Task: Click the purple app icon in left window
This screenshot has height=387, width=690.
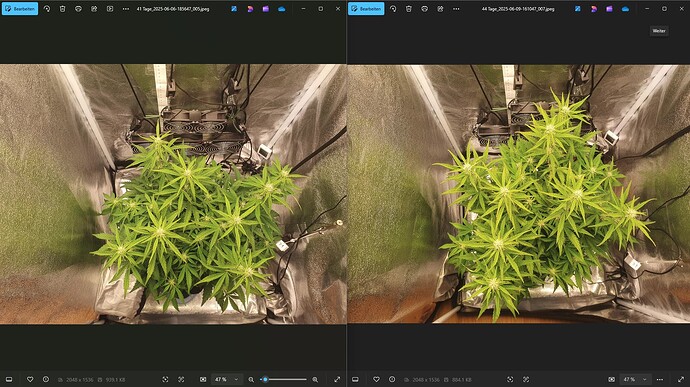Action: point(266,9)
